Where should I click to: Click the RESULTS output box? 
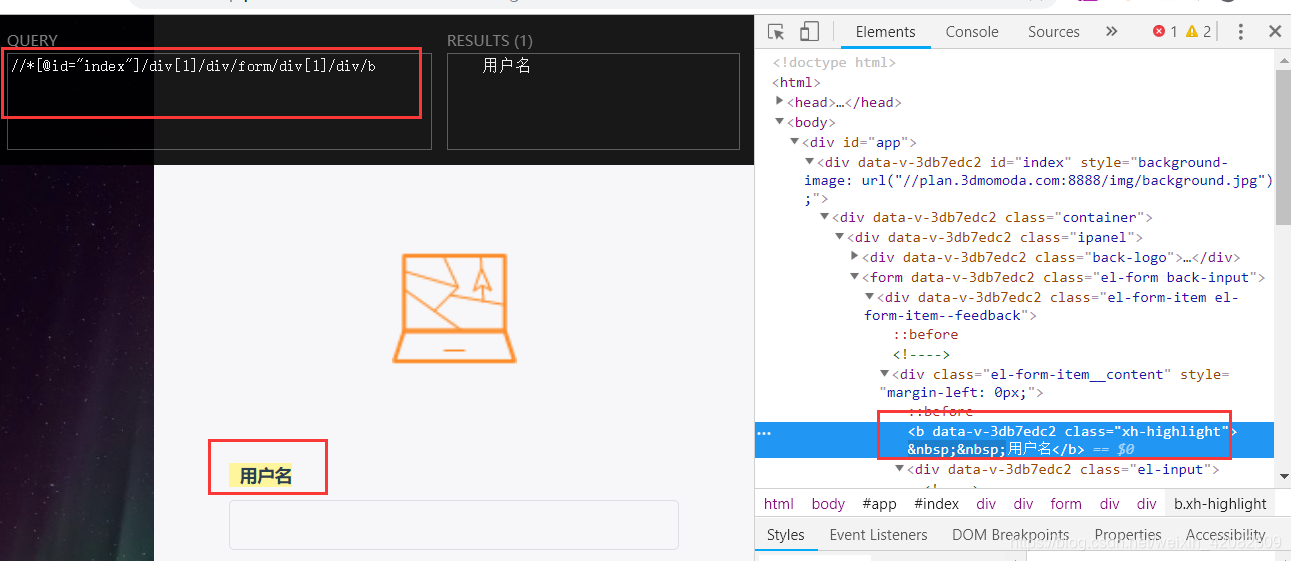pyautogui.click(x=593, y=101)
